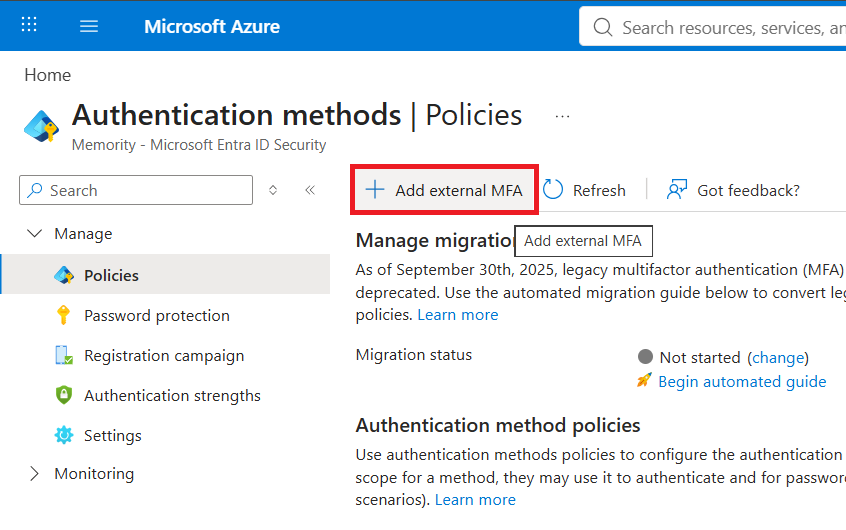
Task: Click the Microsoft Azure title
Action: (212, 26)
